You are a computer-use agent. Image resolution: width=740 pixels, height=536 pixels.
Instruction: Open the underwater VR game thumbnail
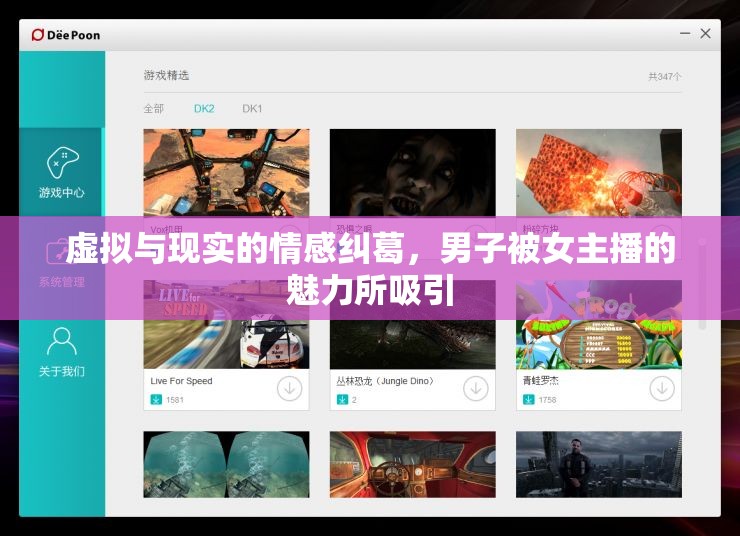point(227,464)
